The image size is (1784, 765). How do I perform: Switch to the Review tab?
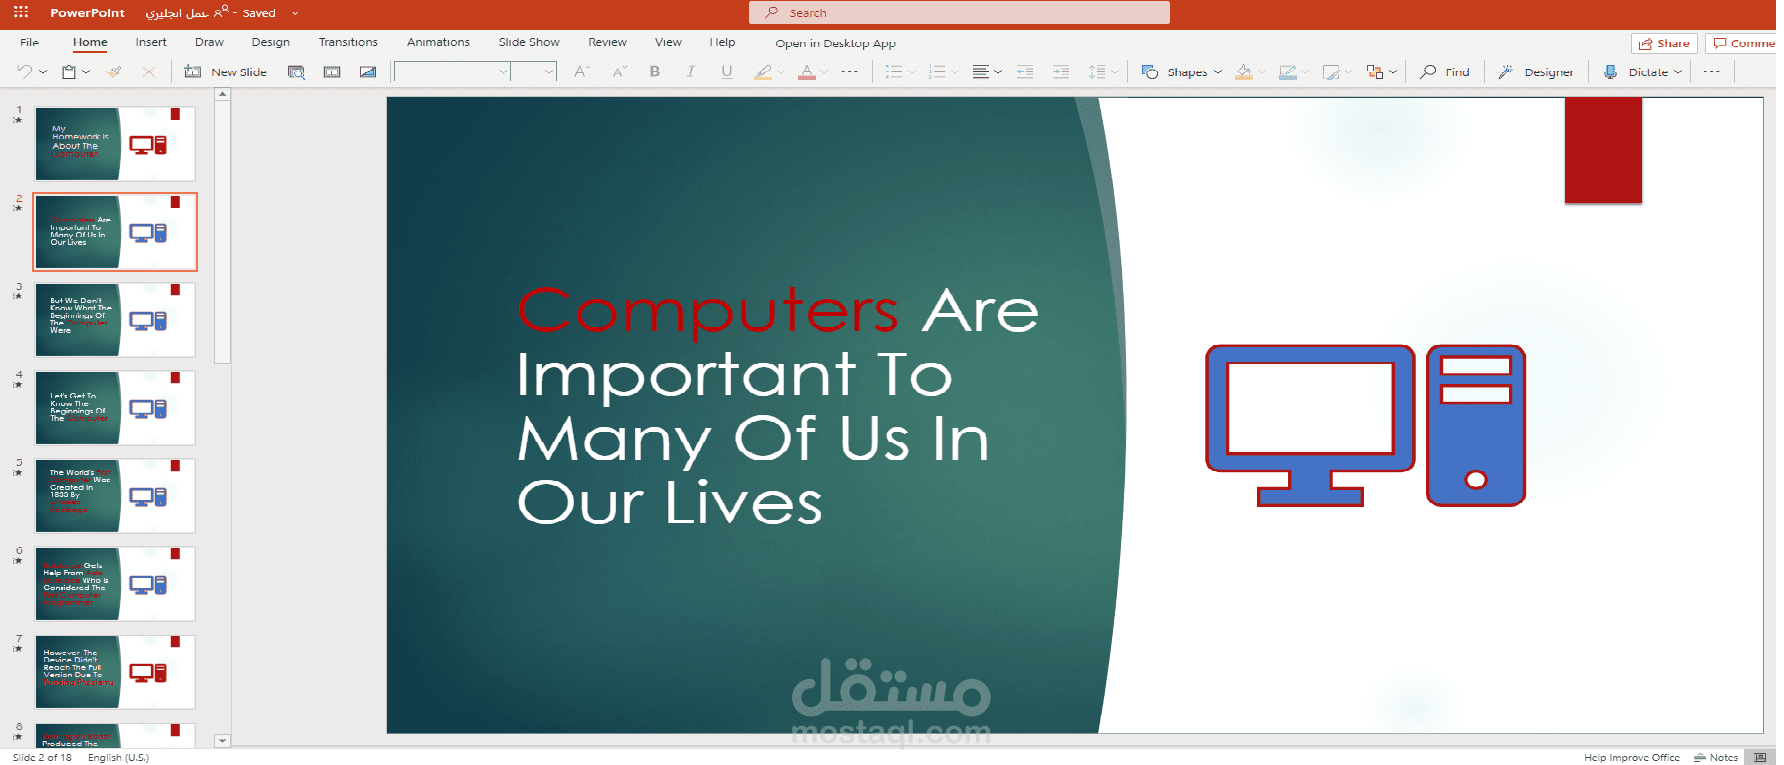point(607,42)
